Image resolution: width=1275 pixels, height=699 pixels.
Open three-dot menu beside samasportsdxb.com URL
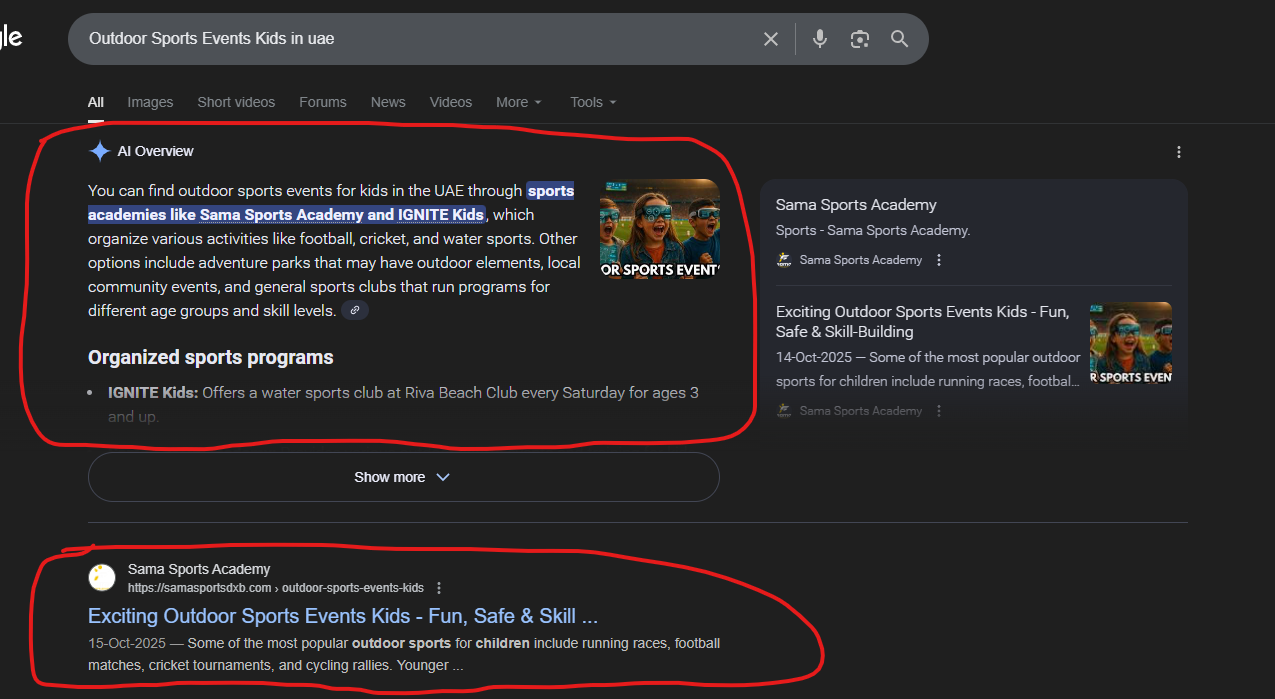[439, 588]
